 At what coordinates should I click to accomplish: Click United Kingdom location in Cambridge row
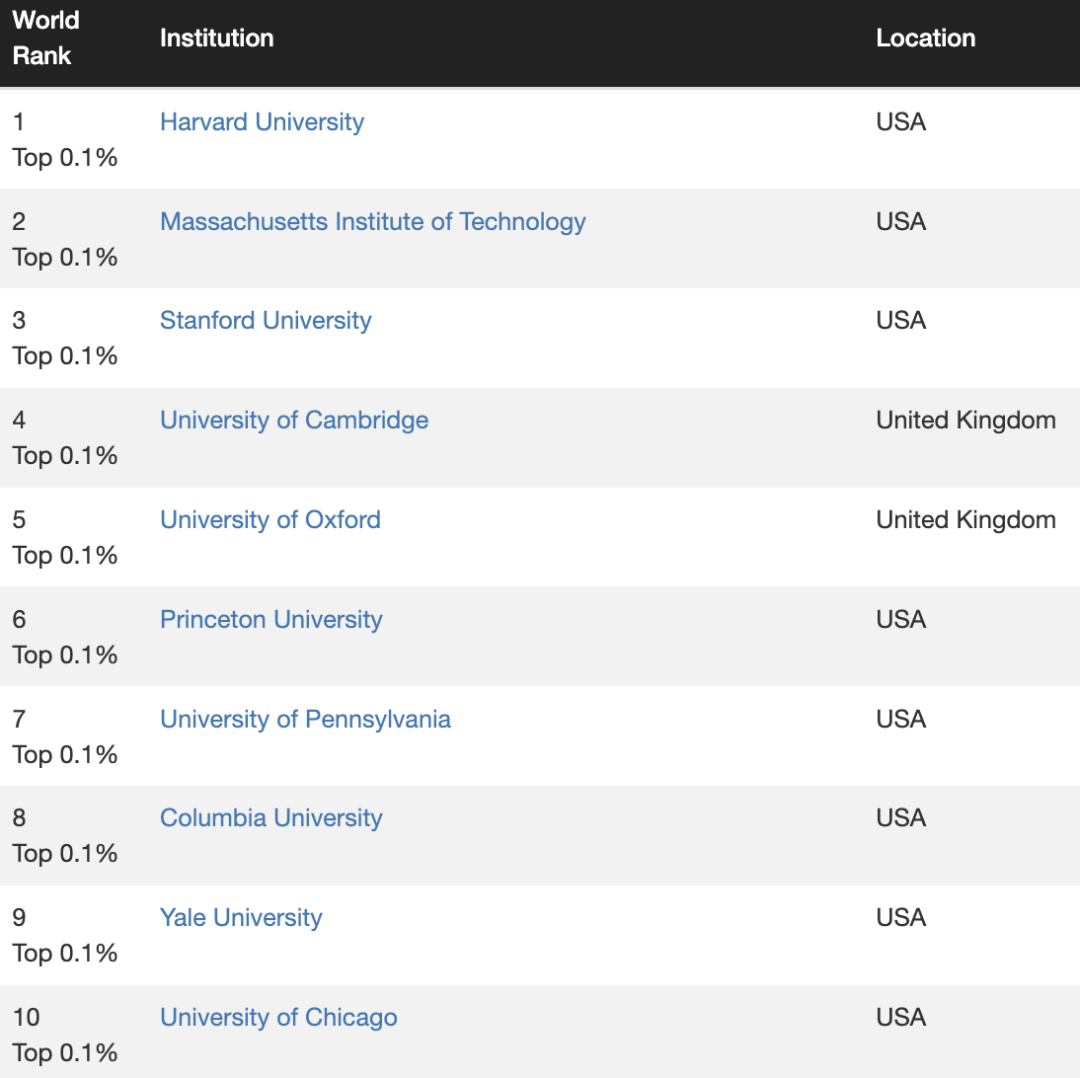pos(965,420)
